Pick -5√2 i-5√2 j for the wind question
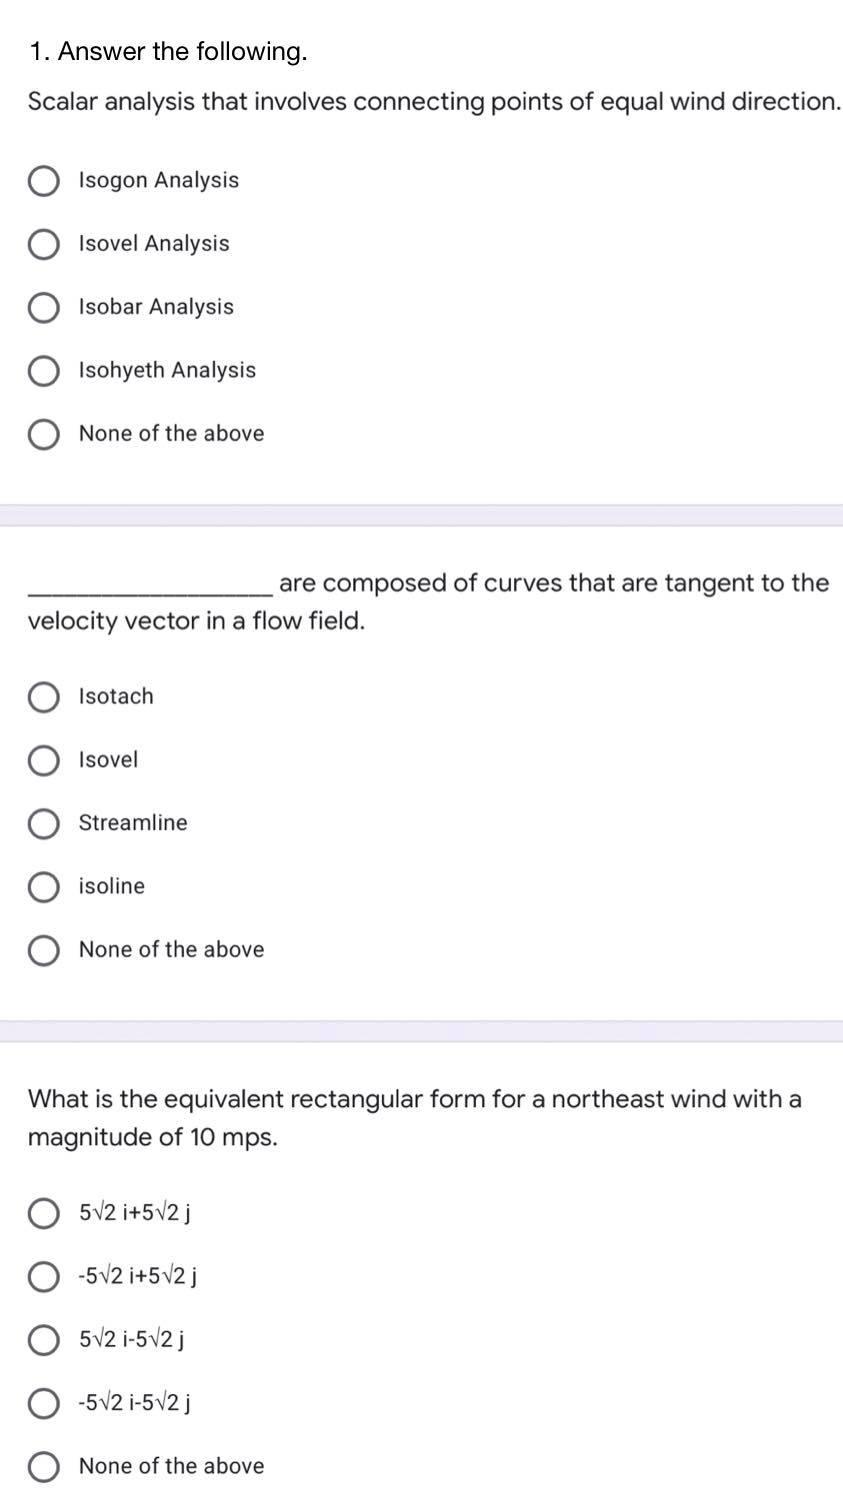This screenshot has height=1496, width=843. click(44, 1403)
